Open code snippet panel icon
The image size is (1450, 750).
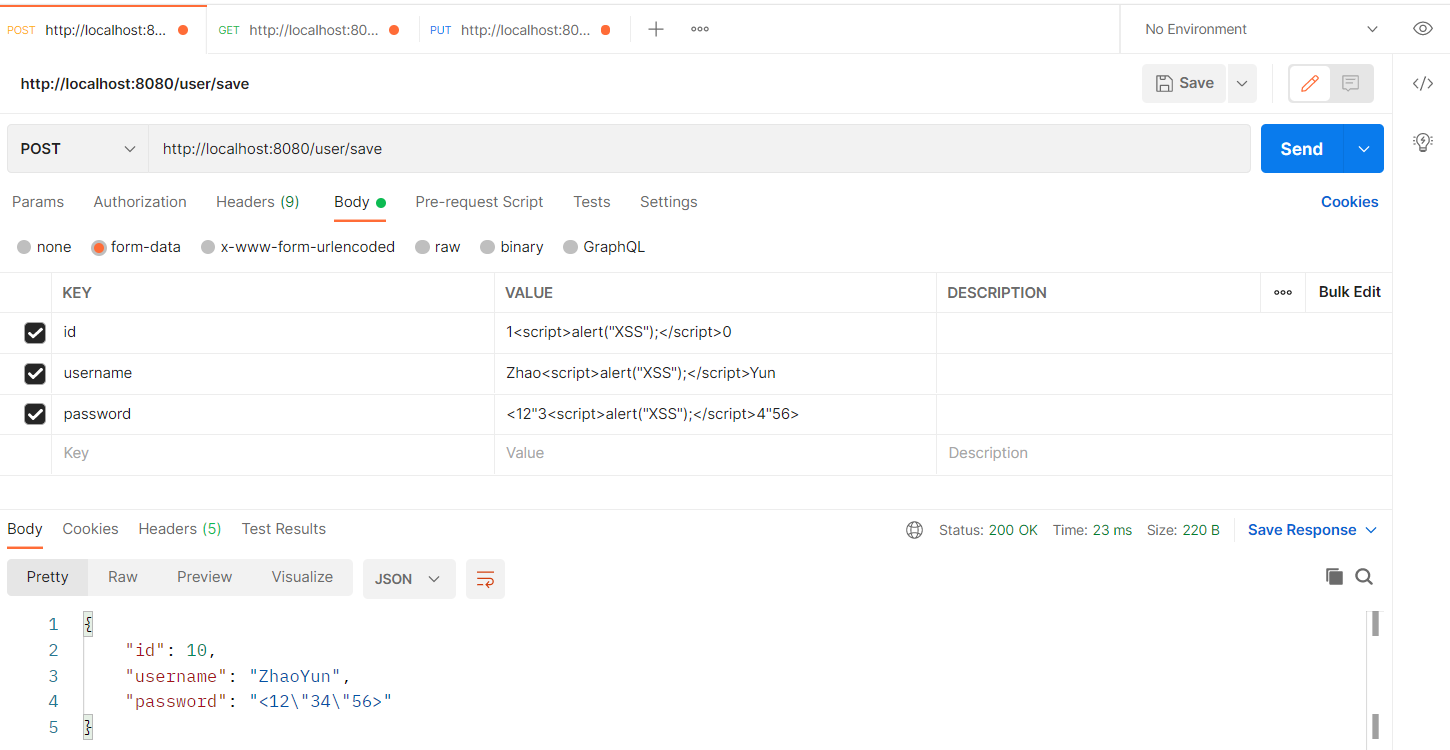pos(1422,83)
